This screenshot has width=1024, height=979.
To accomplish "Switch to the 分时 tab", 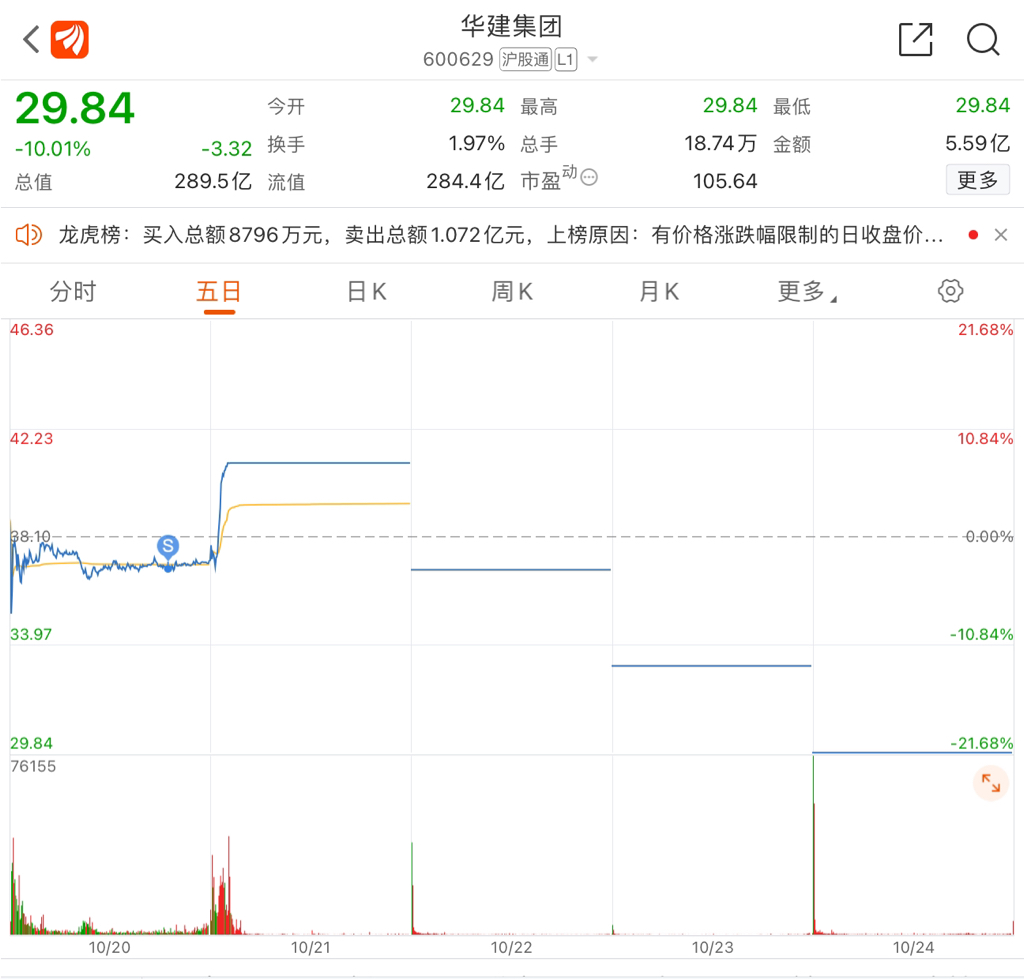I will point(73,291).
